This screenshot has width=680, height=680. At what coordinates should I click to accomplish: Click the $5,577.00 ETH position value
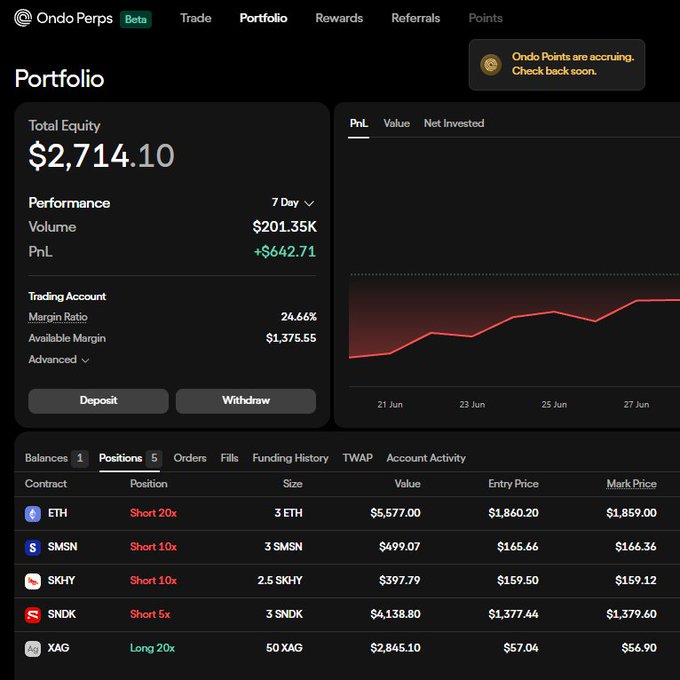tap(395, 513)
